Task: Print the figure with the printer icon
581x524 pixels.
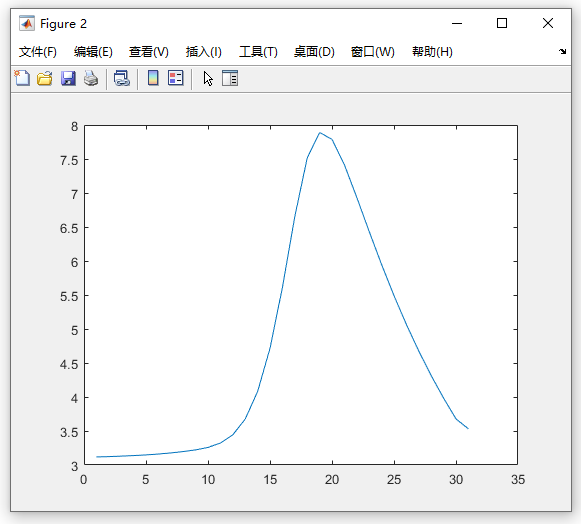Action: click(91, 79)
